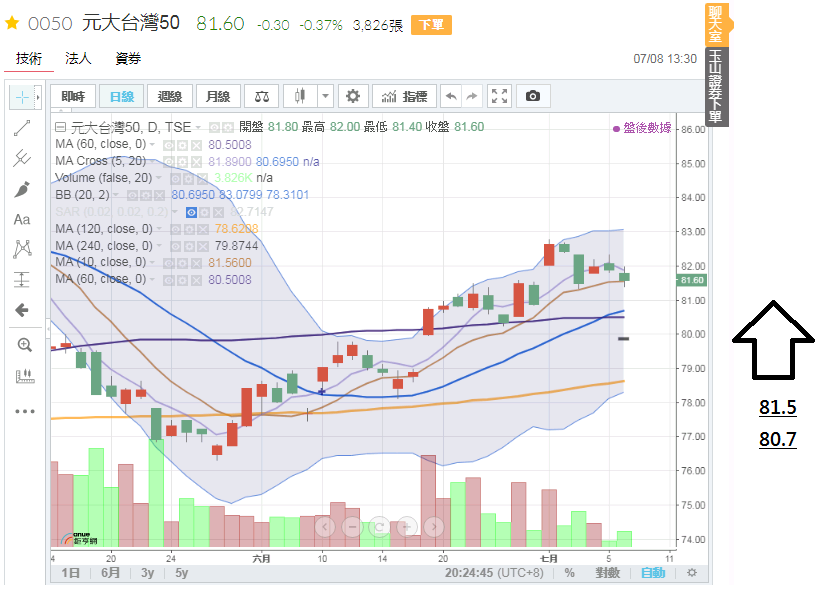Select the 日線 daily interval
Image resolution: width=830 pixels, height=600 pixels.
(122, 96)
